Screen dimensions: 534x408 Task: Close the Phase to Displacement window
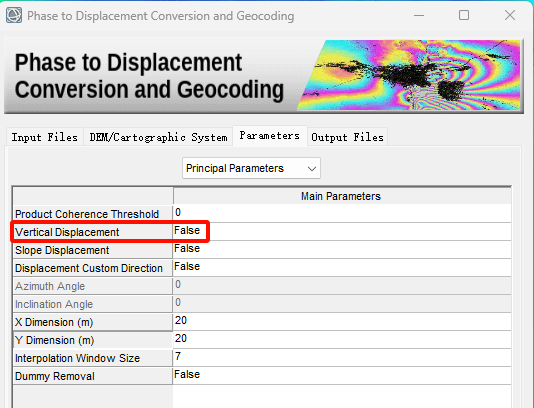[x=510, y=15]
